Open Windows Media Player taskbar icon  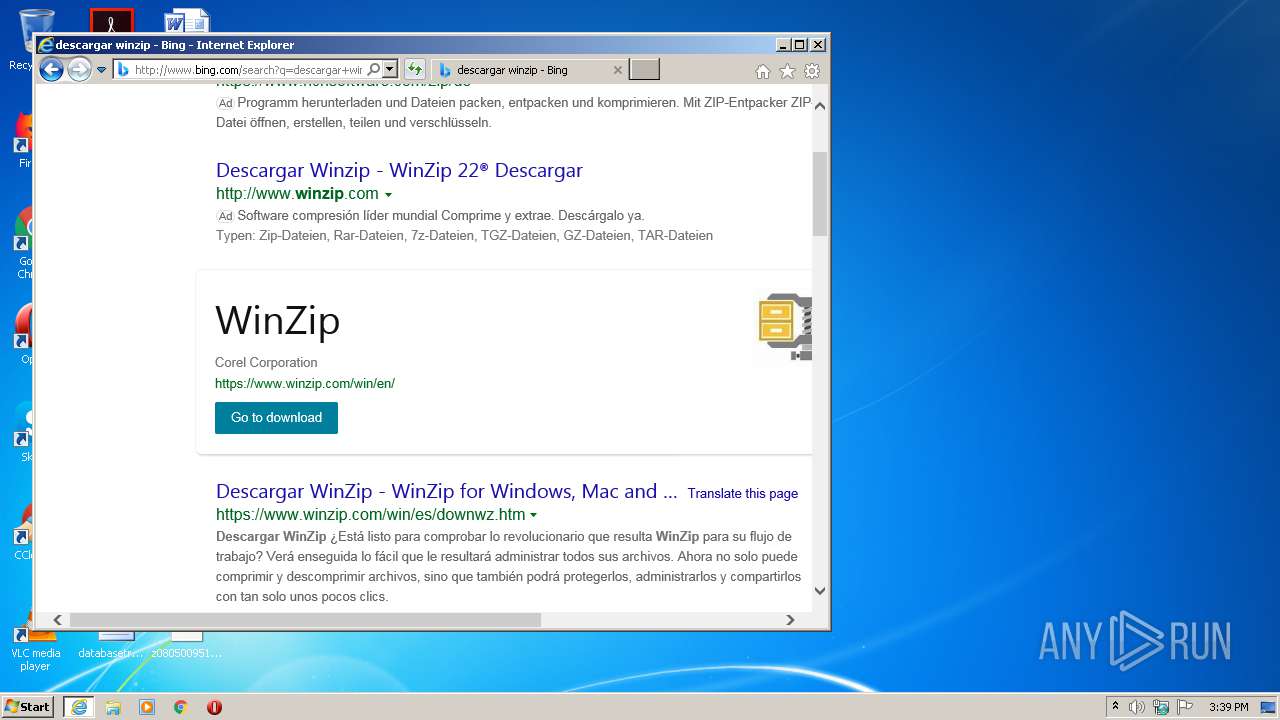coord(147,707)
